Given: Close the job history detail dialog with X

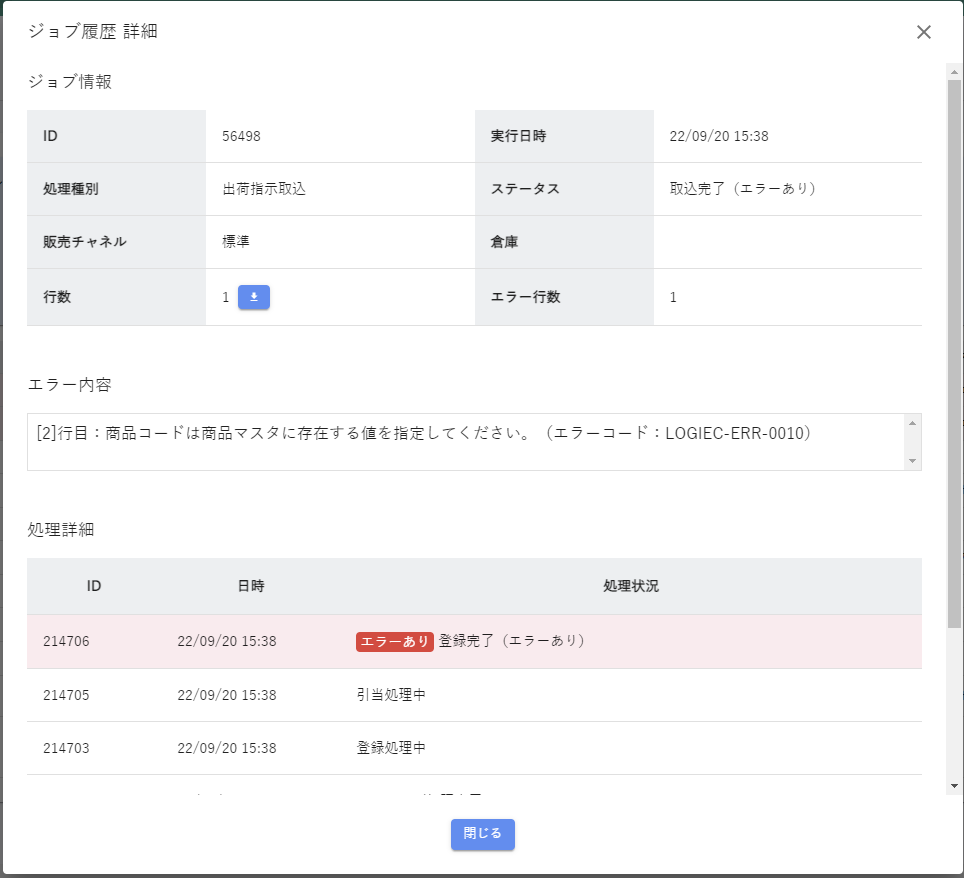Looking at the screenshot, I should 924,32.
